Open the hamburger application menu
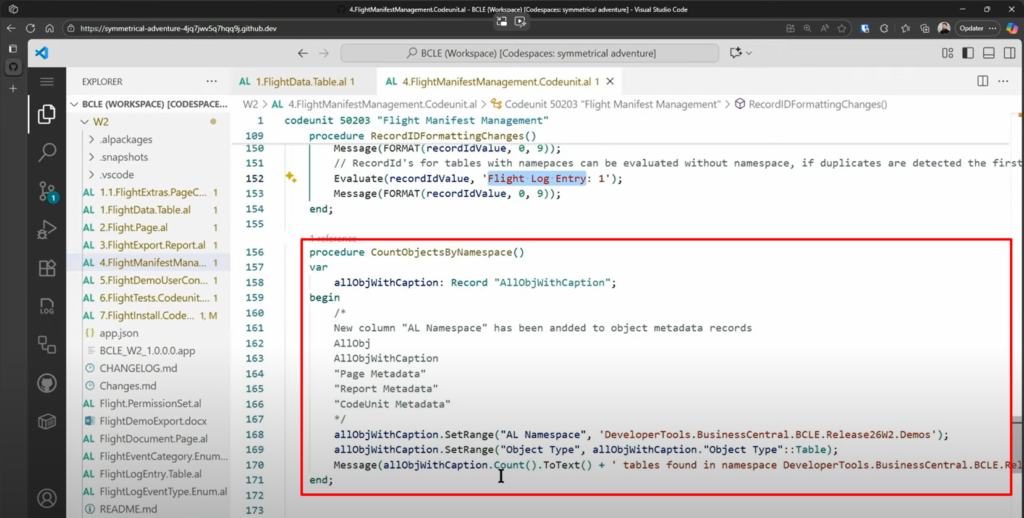Screen dimensions: 1024x518 coord(47,81)
